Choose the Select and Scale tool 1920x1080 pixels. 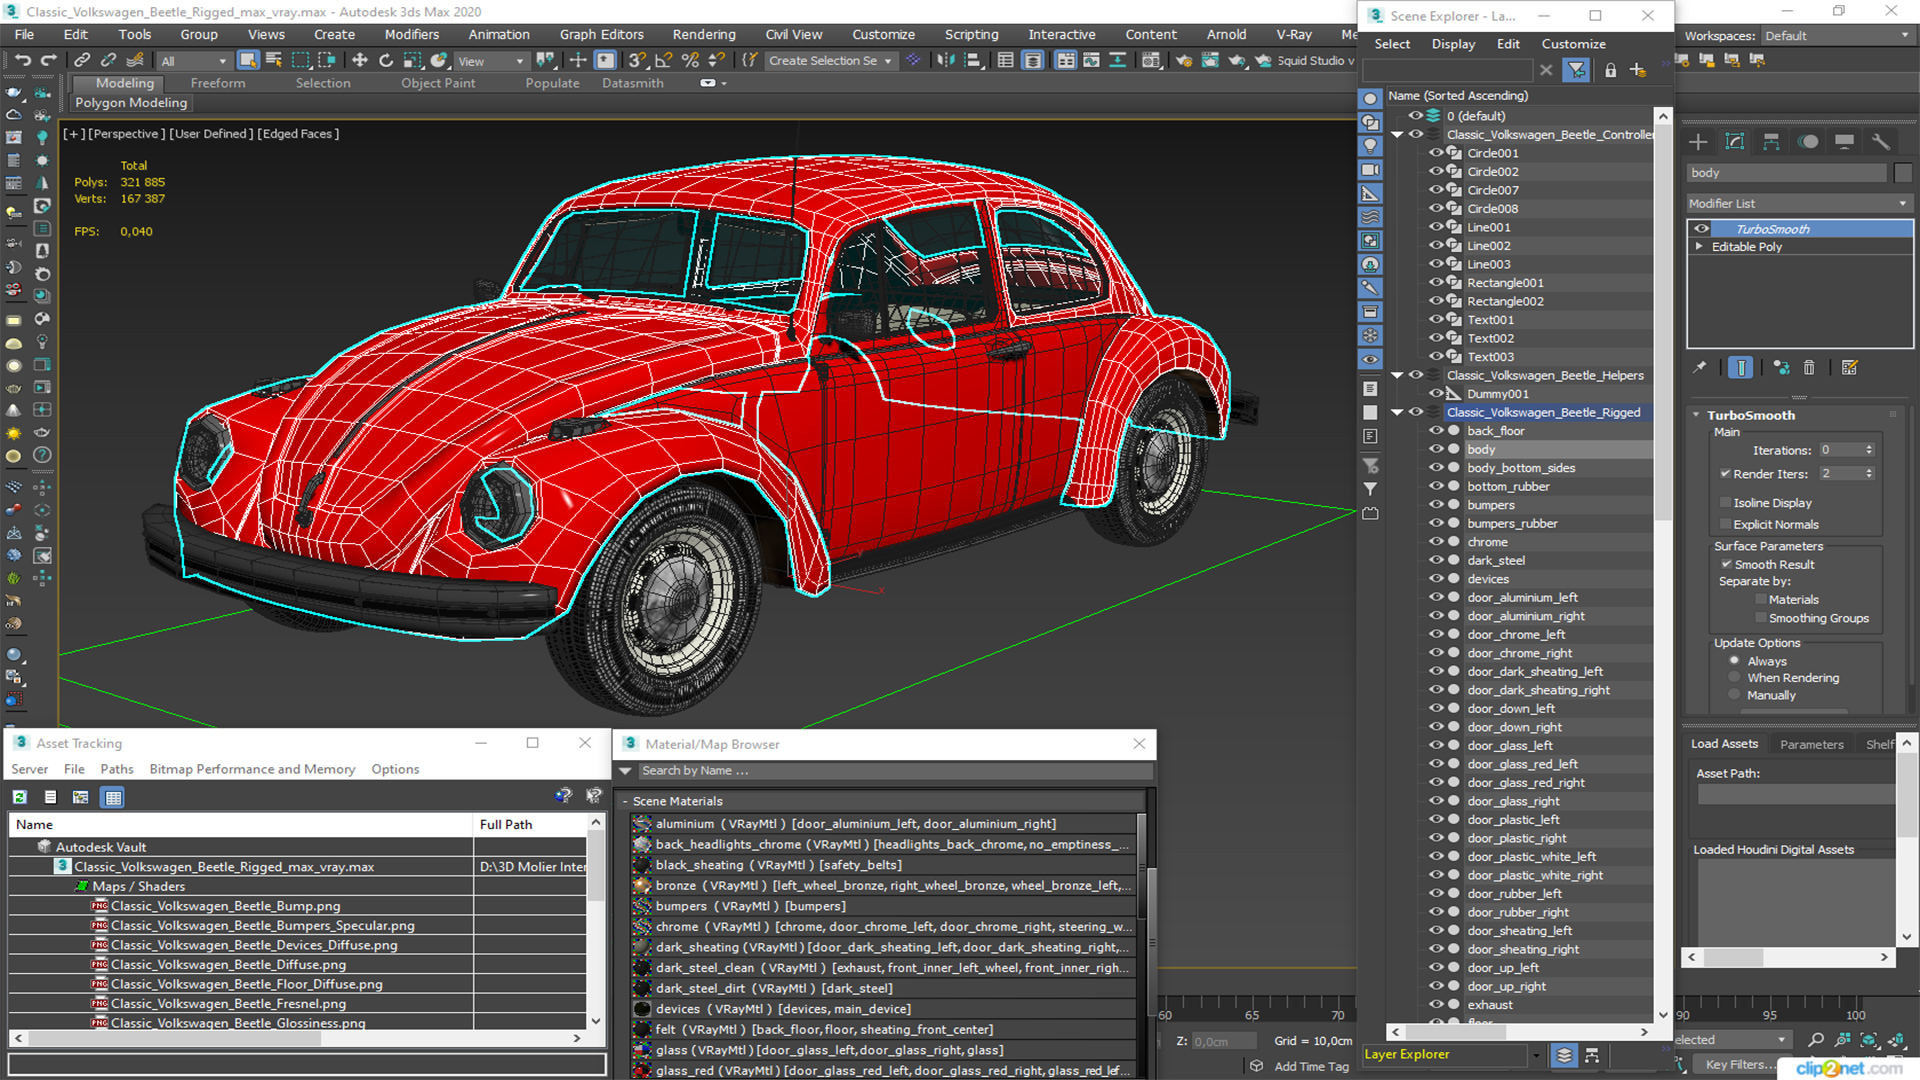point(412,61)
